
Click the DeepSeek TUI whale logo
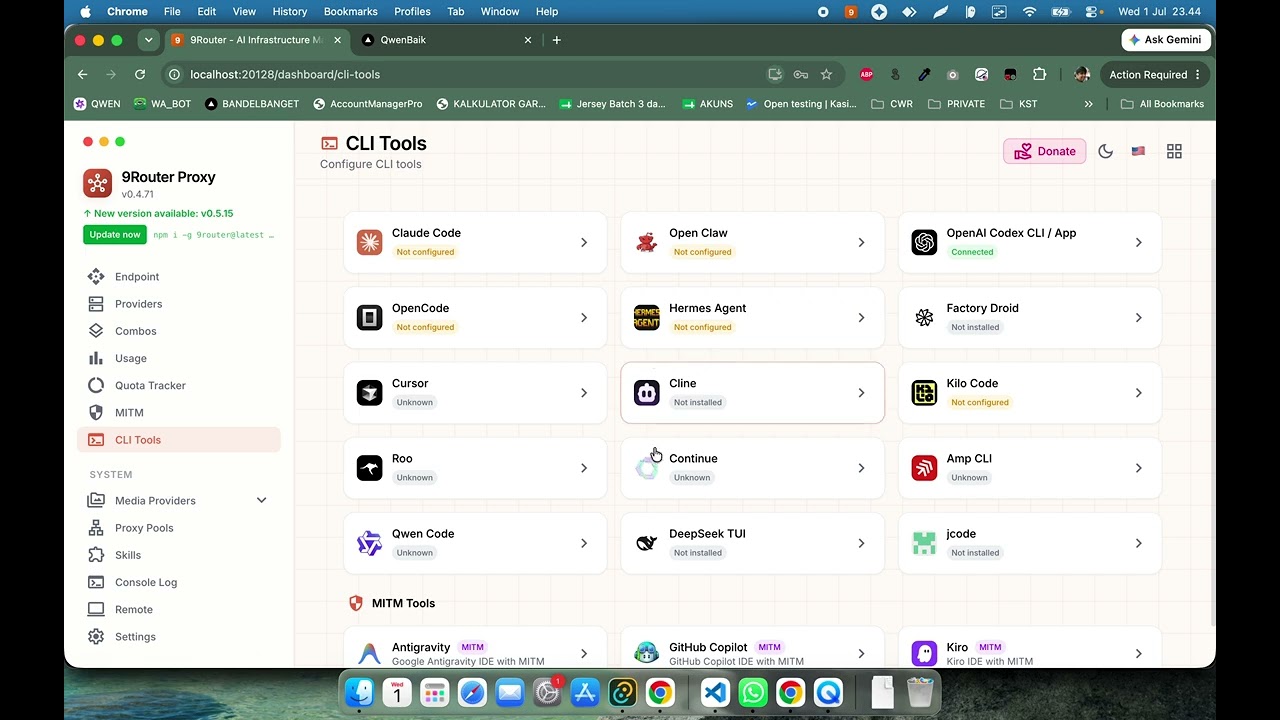[x=647, y=543]
